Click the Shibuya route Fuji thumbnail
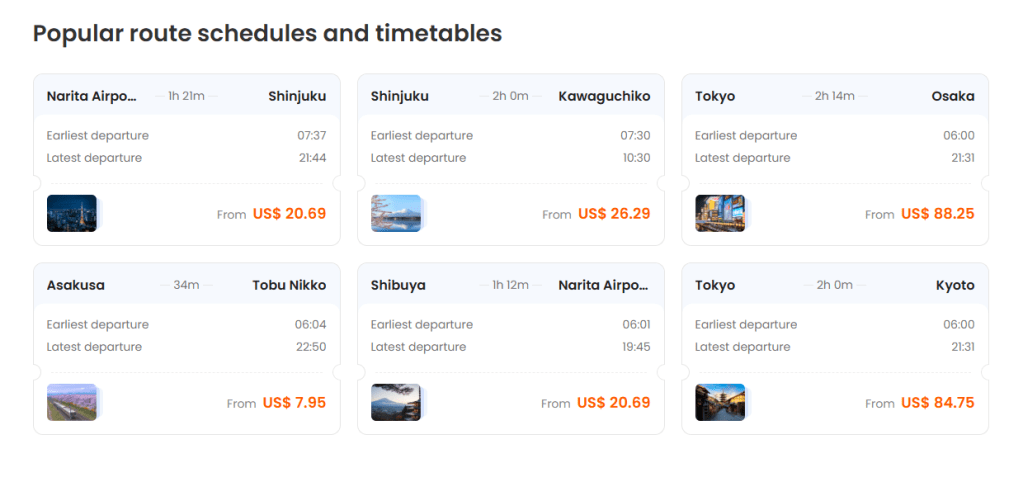Screen dimensions: 1023x482 pyautogui.click(x=396, y=402)
